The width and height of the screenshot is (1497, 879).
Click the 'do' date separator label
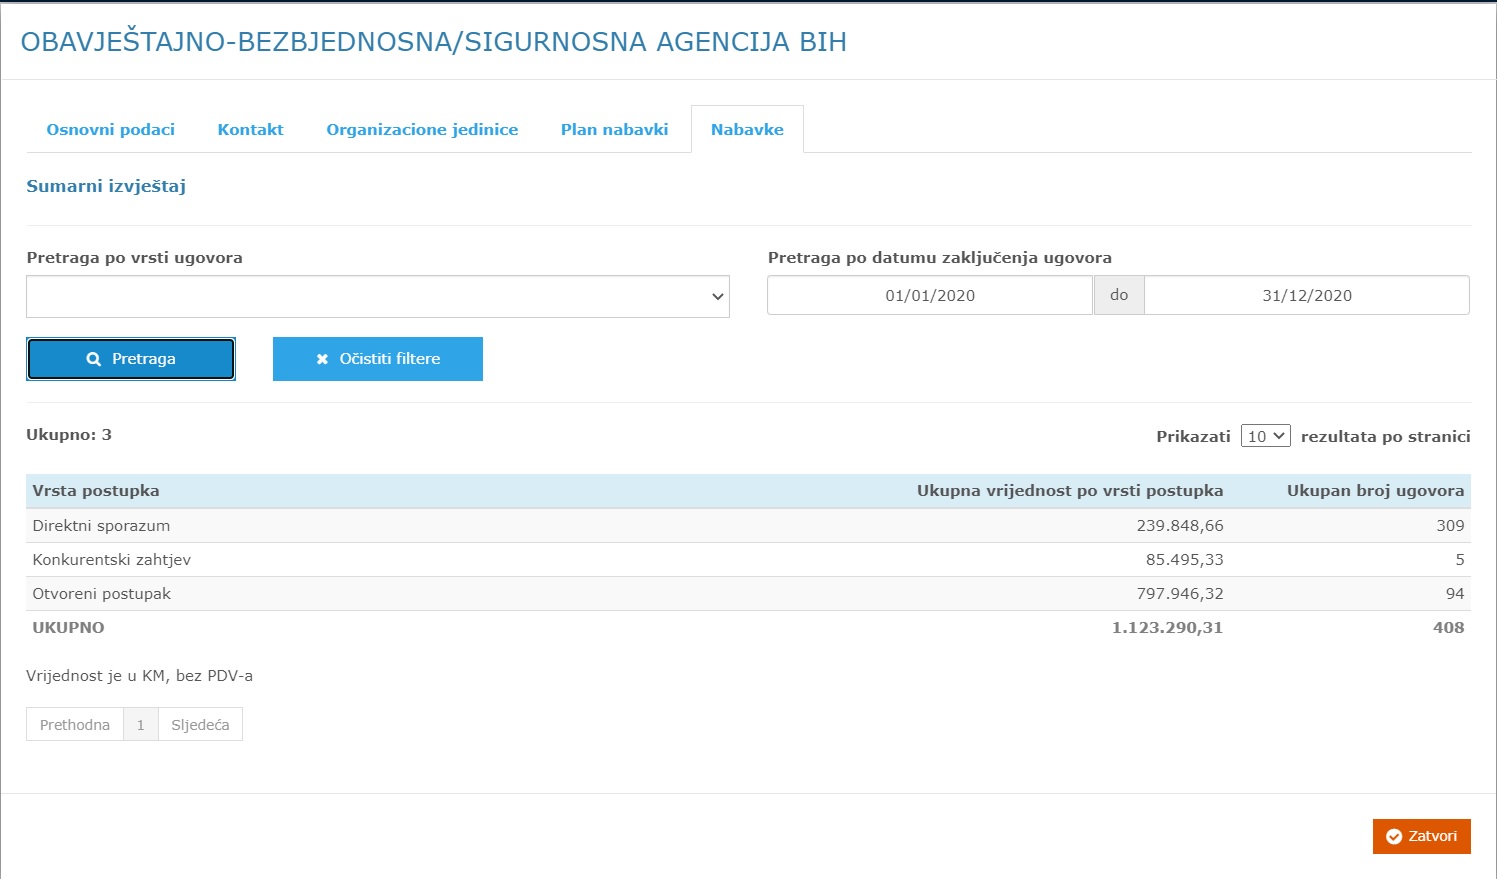1119,296
